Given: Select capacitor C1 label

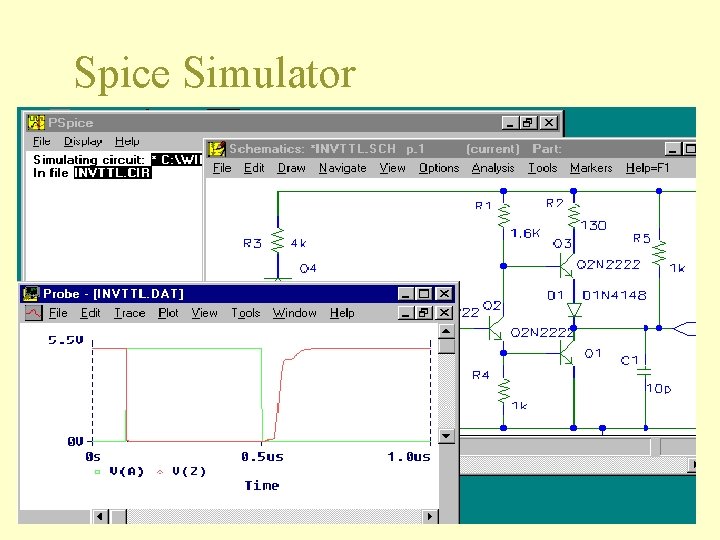Looking at the screenshot, I should pos(629,360).
